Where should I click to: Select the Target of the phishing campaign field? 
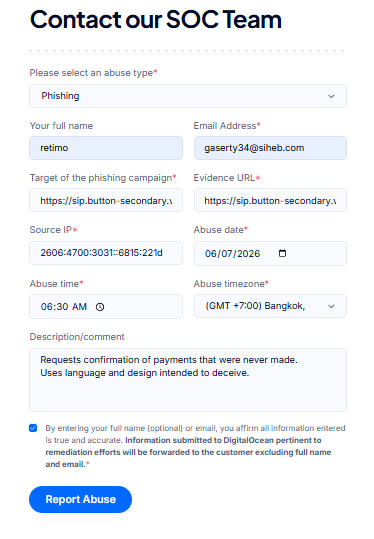click(106, 200)
